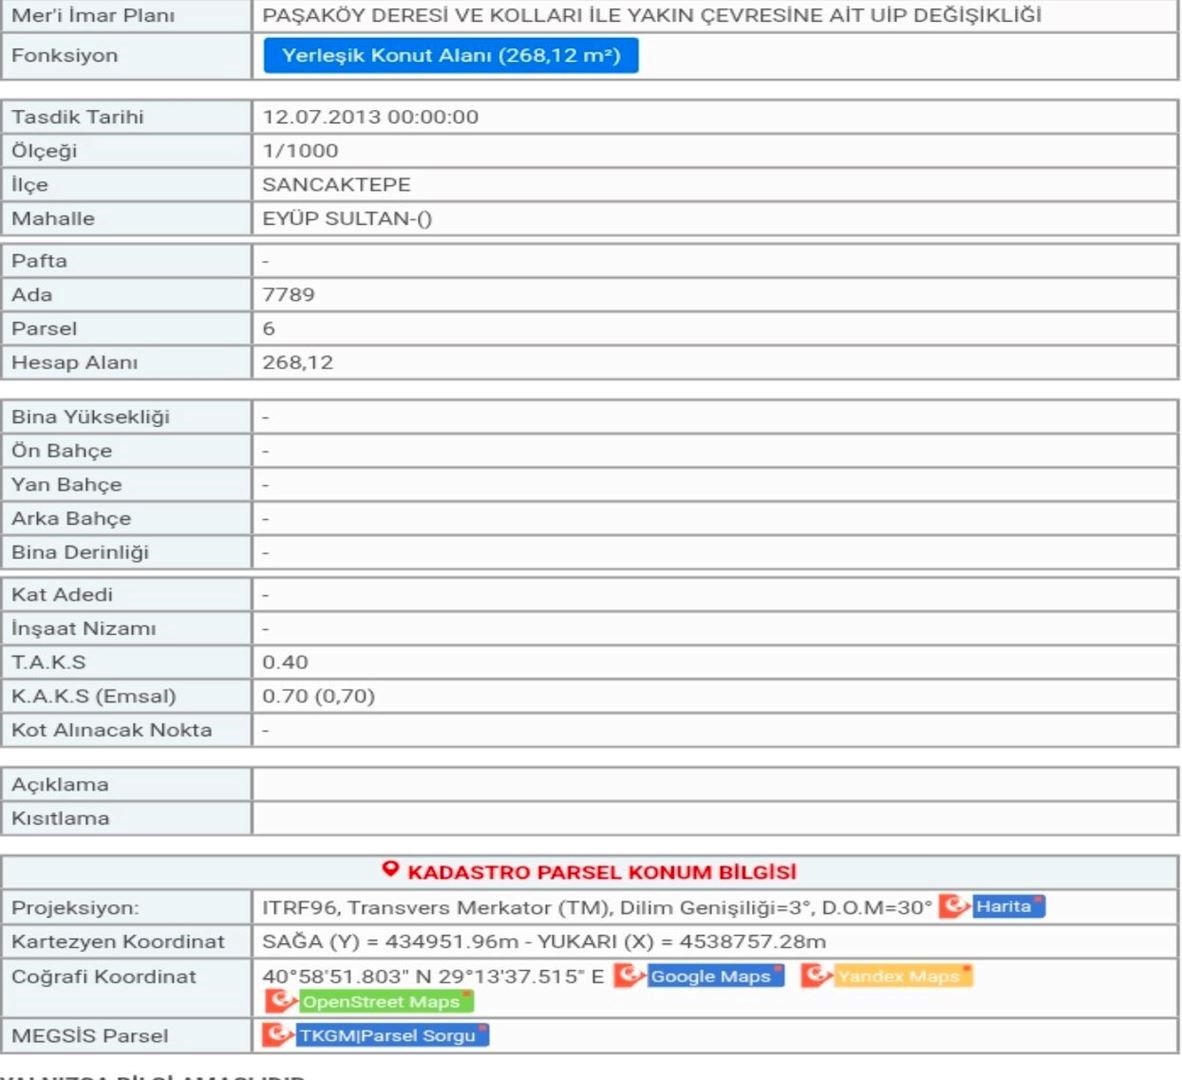Click the red icon beside Google Maps
The image size is (1182, 1080).
click(x=629, y=975)
